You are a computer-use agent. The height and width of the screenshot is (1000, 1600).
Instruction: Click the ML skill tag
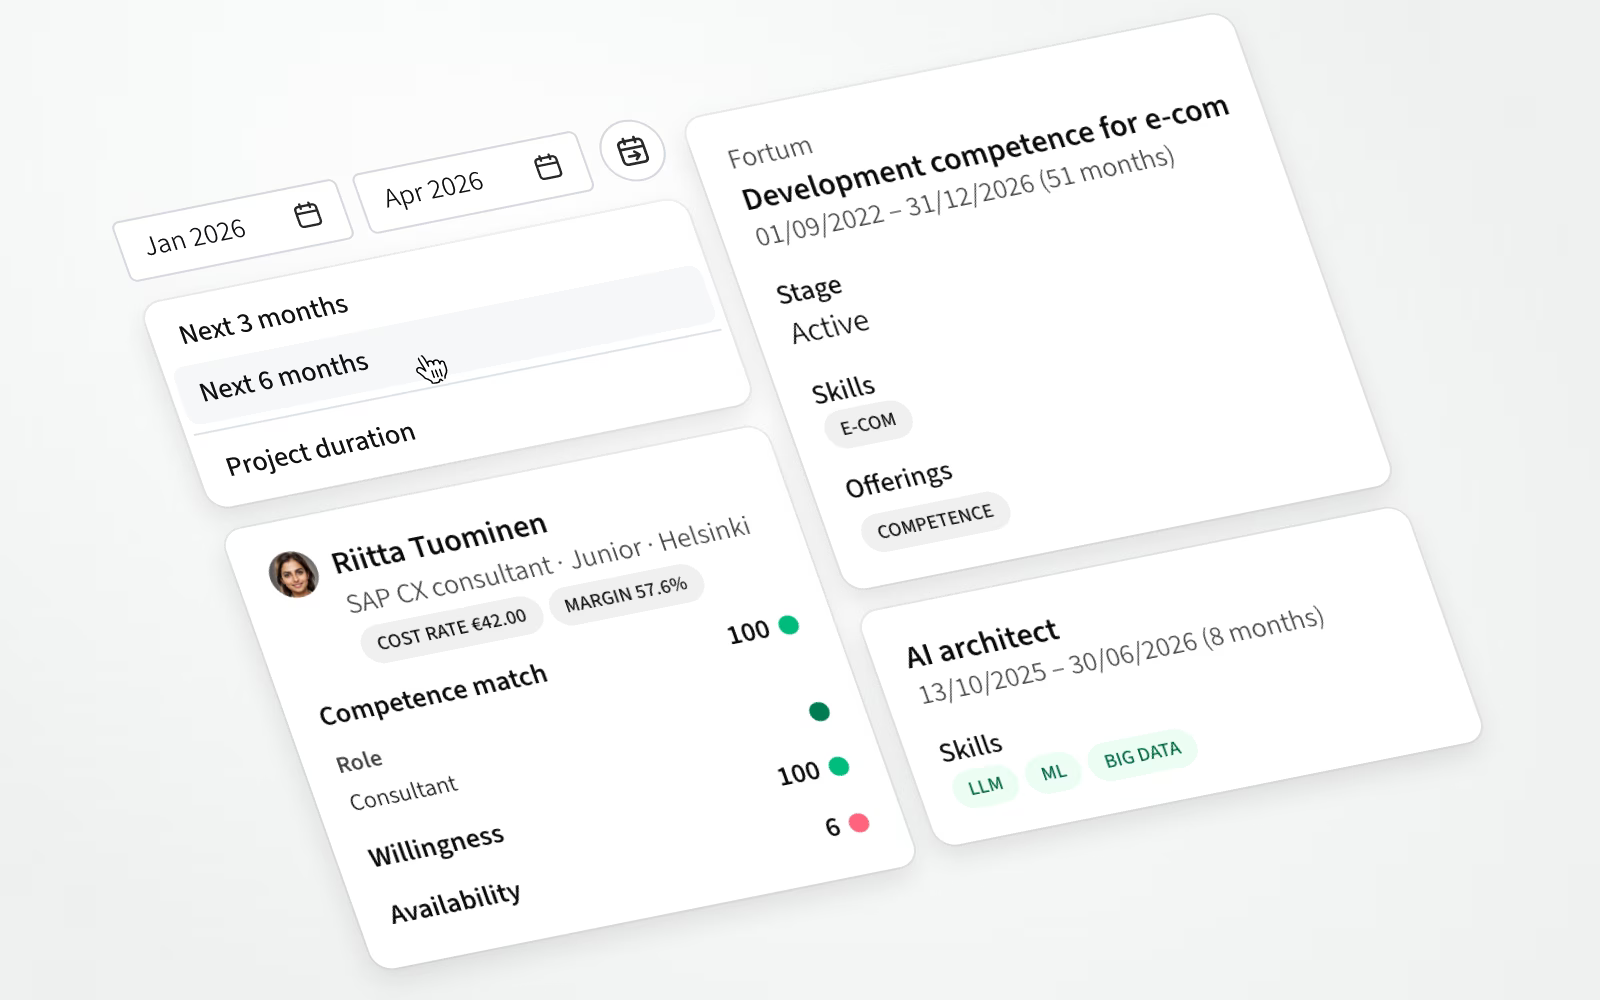pyautogui.click(x=1053, y=772)
